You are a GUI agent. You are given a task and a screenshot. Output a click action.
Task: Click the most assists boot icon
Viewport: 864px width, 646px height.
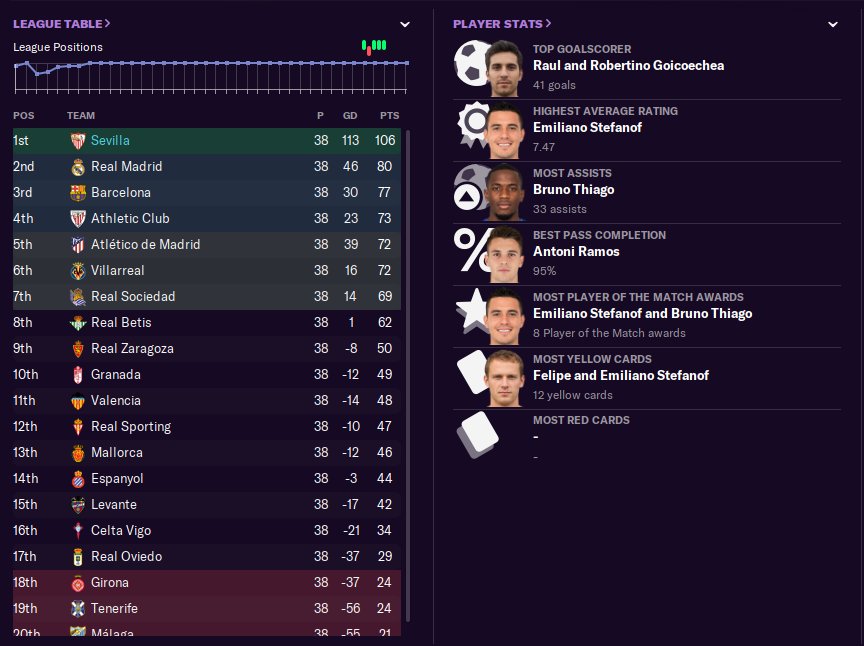(469, 189)
